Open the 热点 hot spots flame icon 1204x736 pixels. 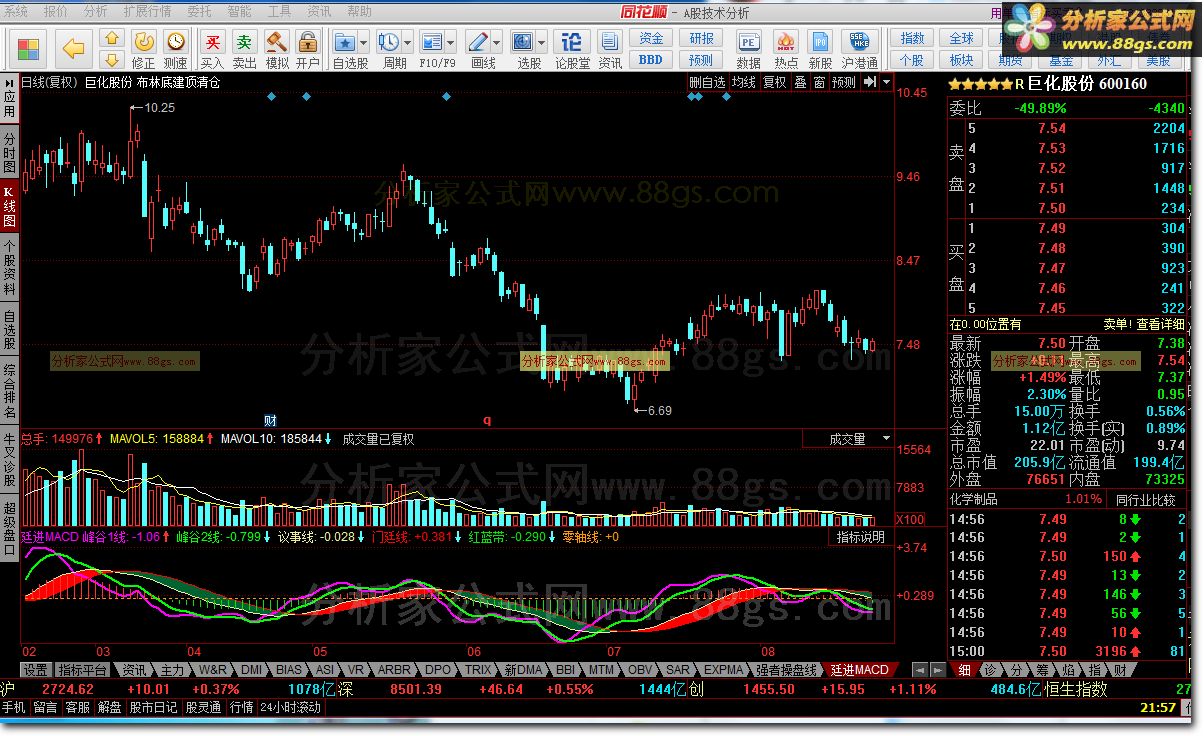(x=786, y=48)
